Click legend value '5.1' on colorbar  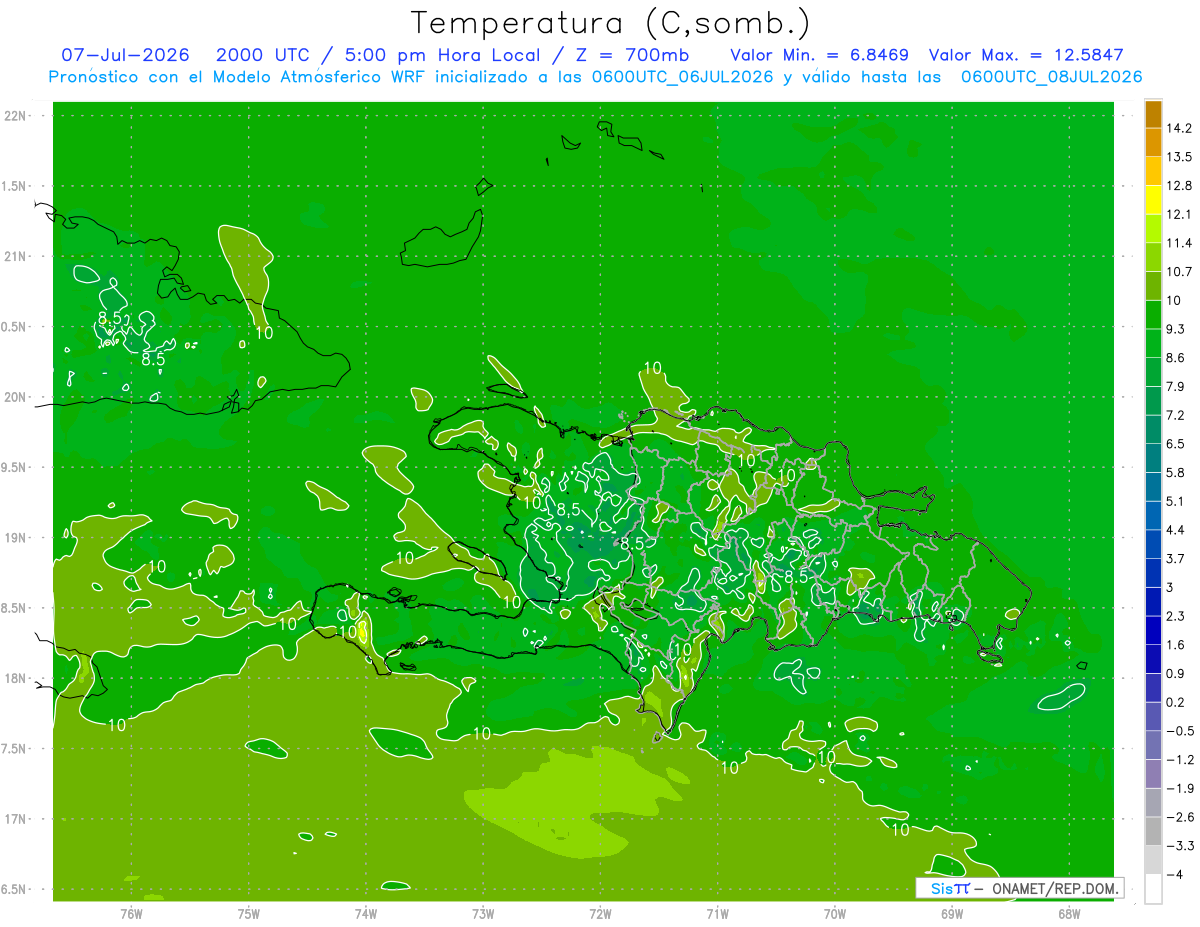point(1177,501)
